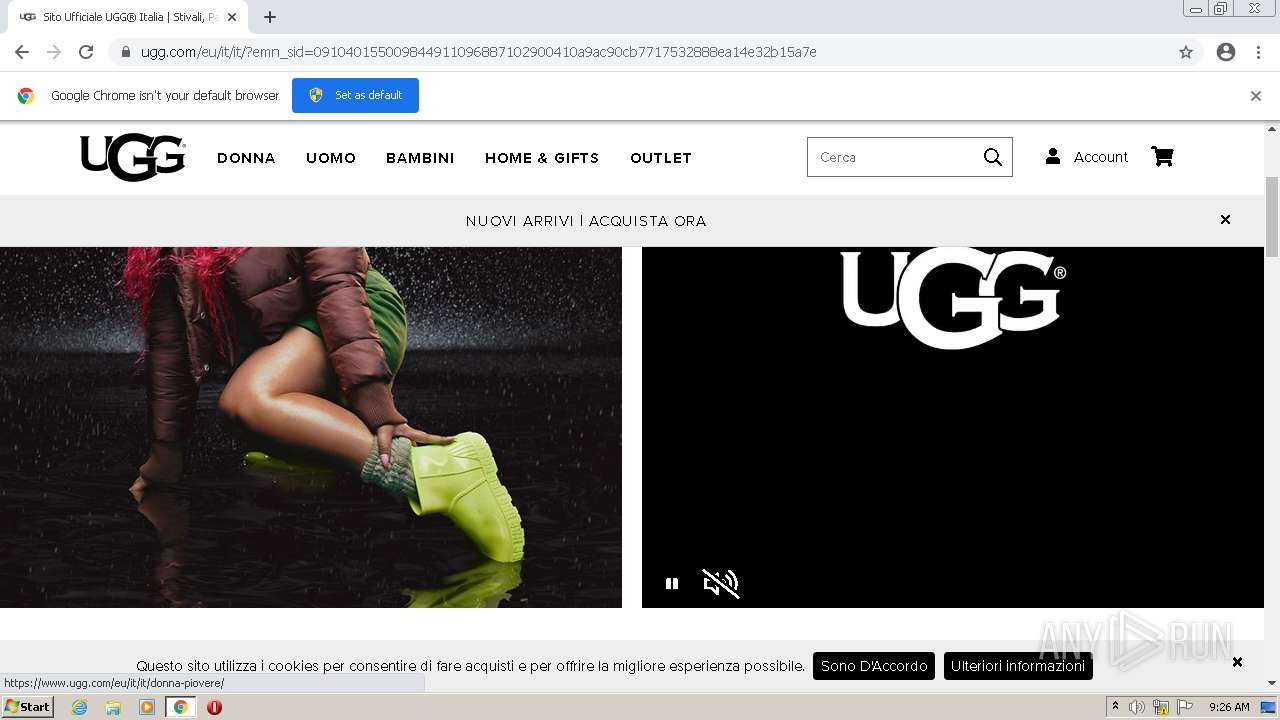Open a new Chrome tab
1280x720 pixels.
tap(270, 17)
